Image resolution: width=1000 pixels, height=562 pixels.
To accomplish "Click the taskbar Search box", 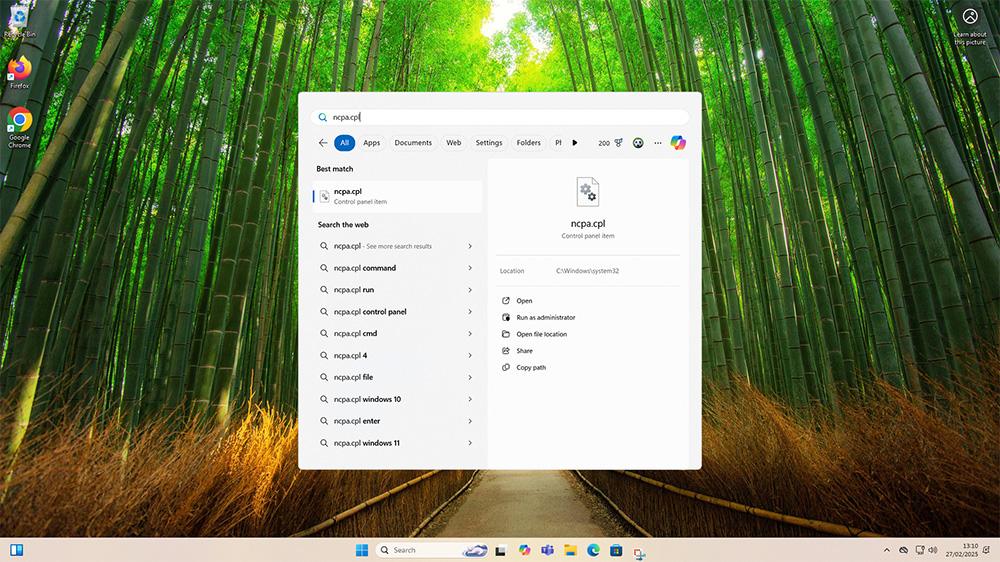I will click(x=432, y=550).
